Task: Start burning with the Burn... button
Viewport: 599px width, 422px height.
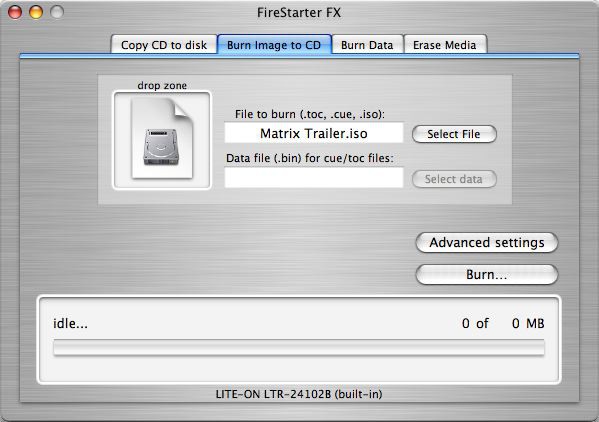Action: coord(487,275)
